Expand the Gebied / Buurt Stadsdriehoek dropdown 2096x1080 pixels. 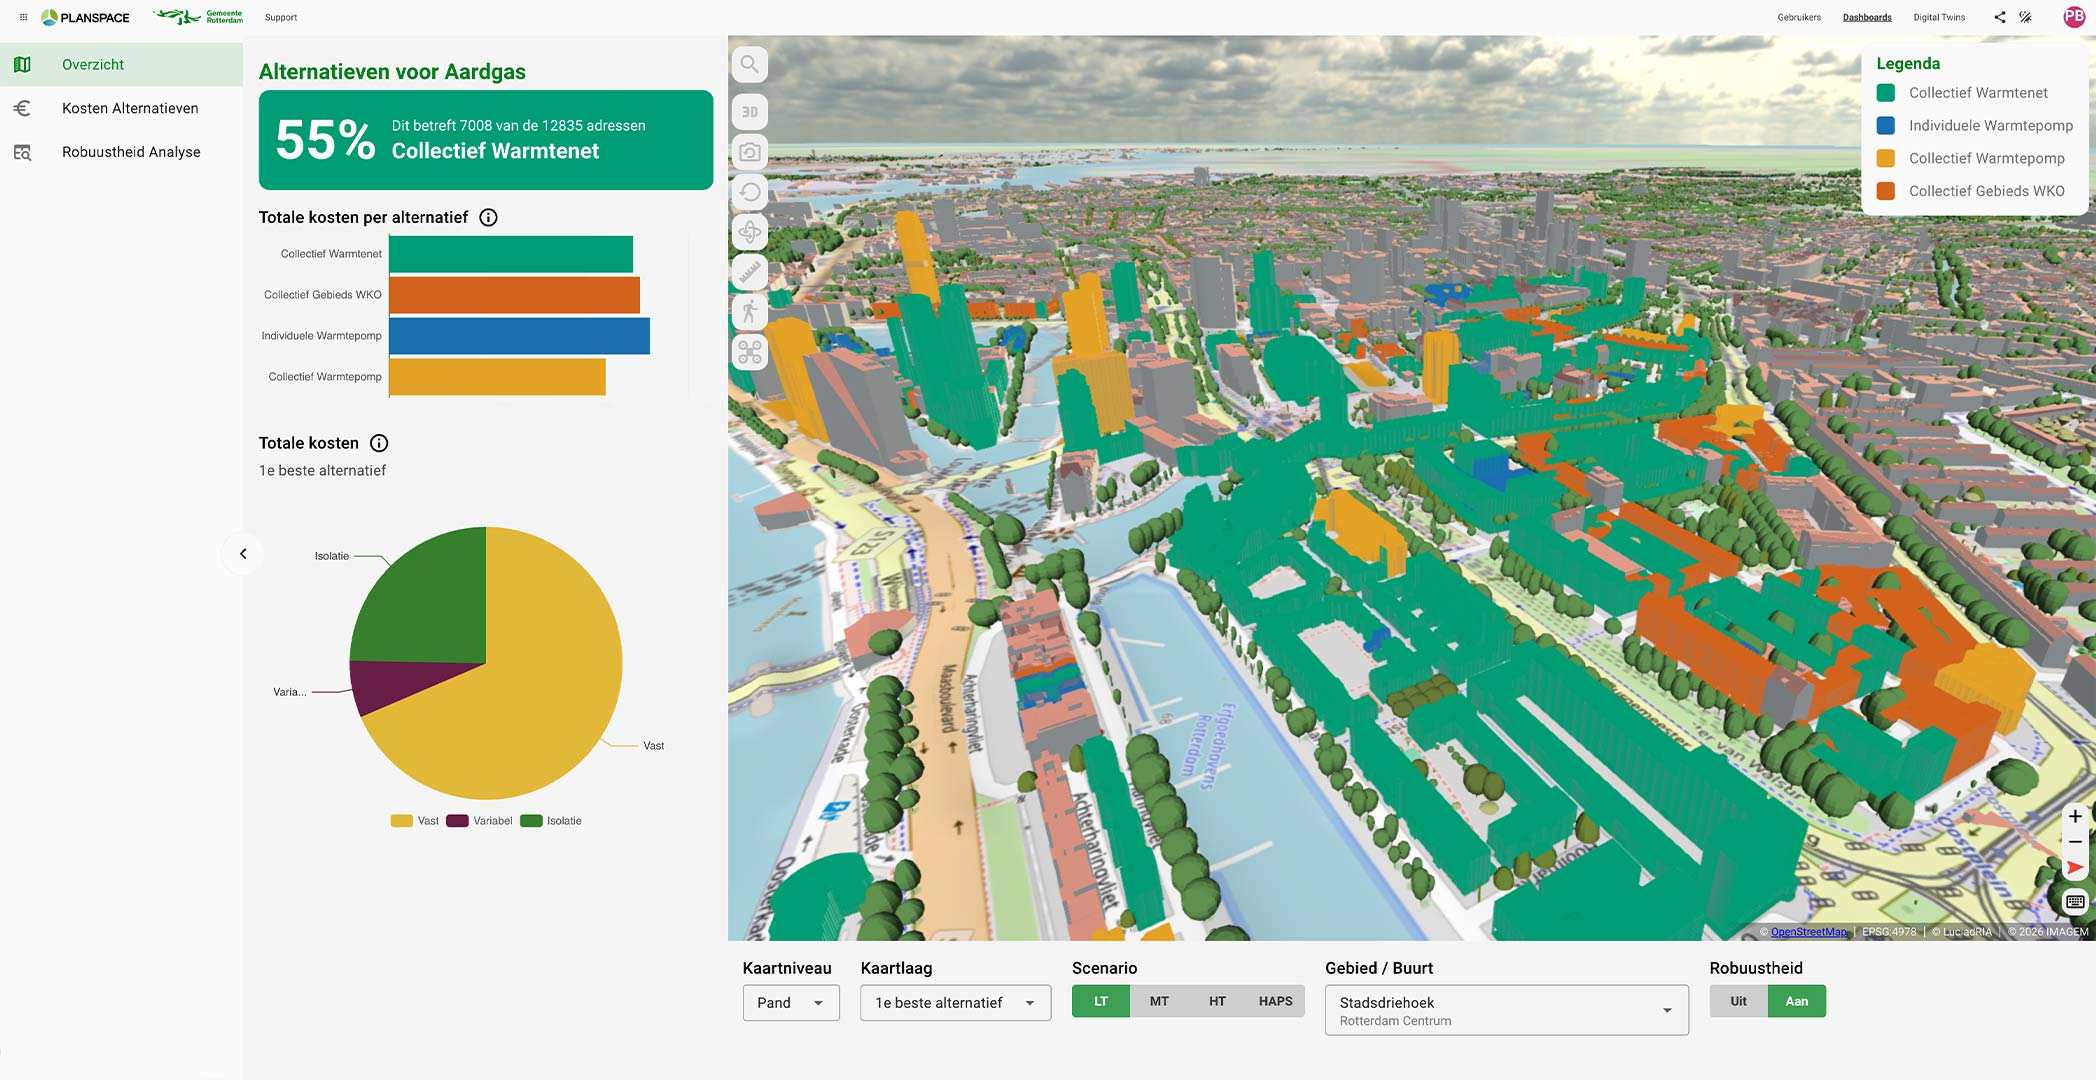pos(1506,1010)
